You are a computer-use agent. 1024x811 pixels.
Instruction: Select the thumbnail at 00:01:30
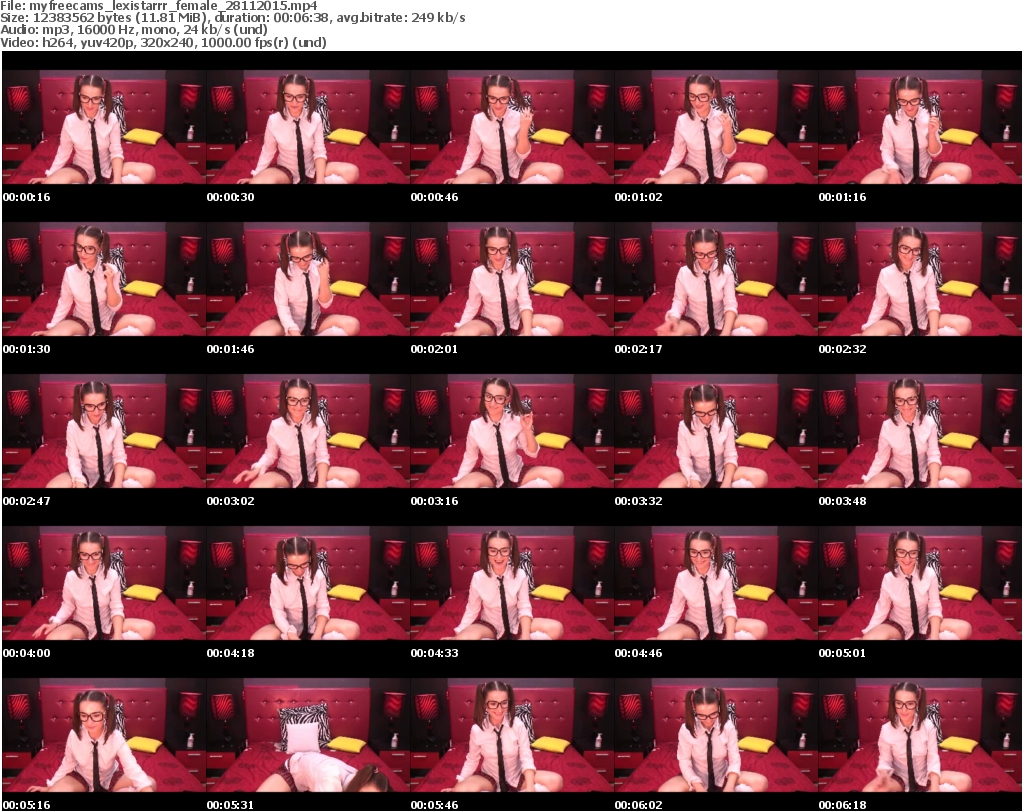click(104, 279)
